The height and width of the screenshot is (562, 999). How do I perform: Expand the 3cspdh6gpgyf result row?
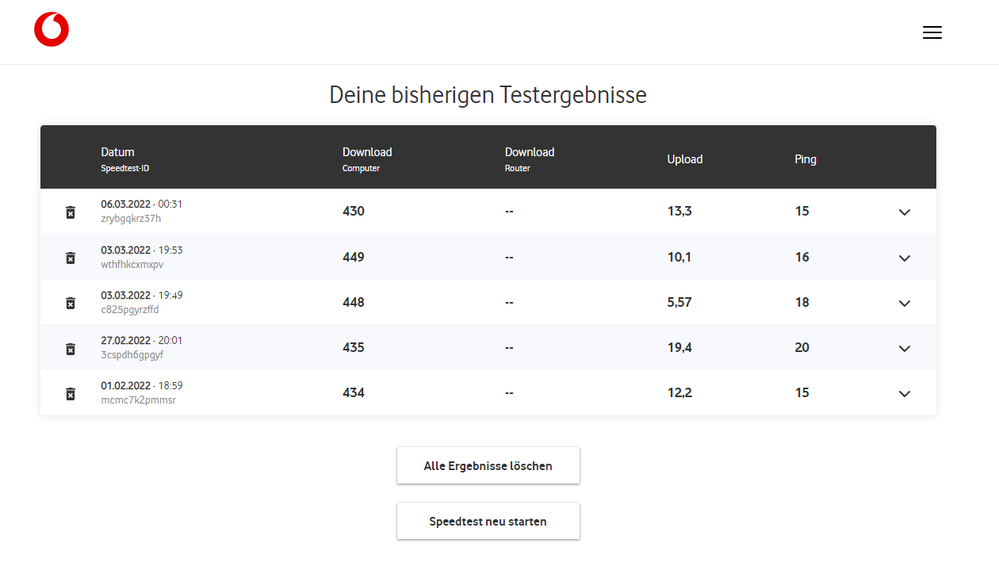point(904,349)
